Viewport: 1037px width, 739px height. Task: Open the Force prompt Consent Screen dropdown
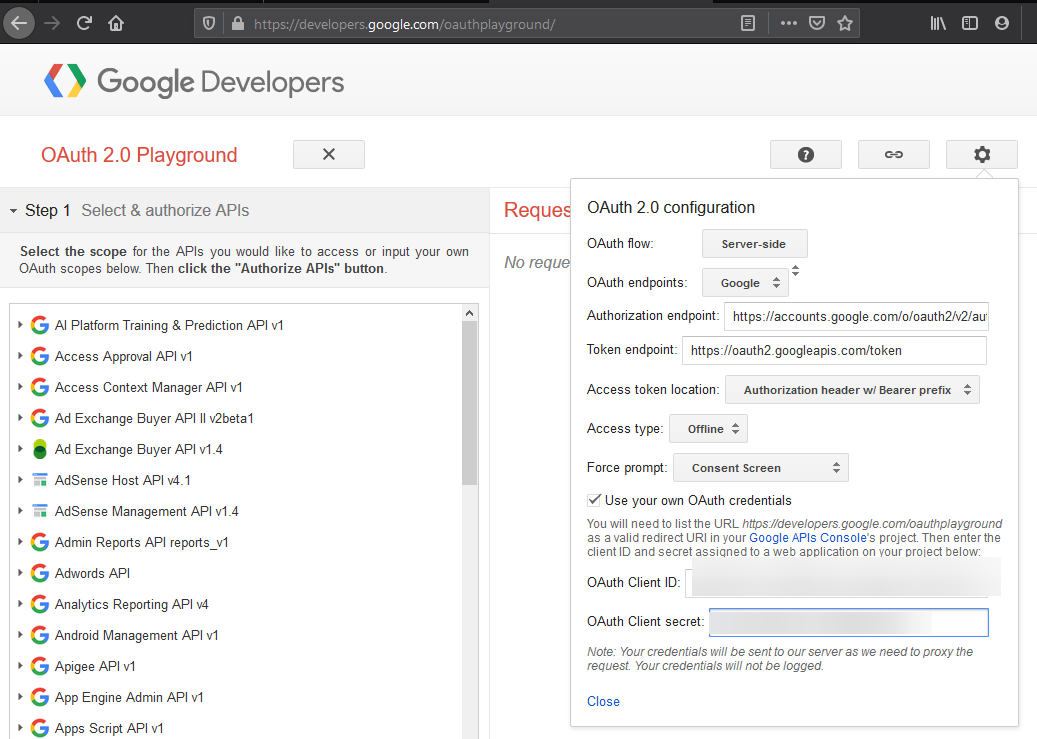[761, 468]
